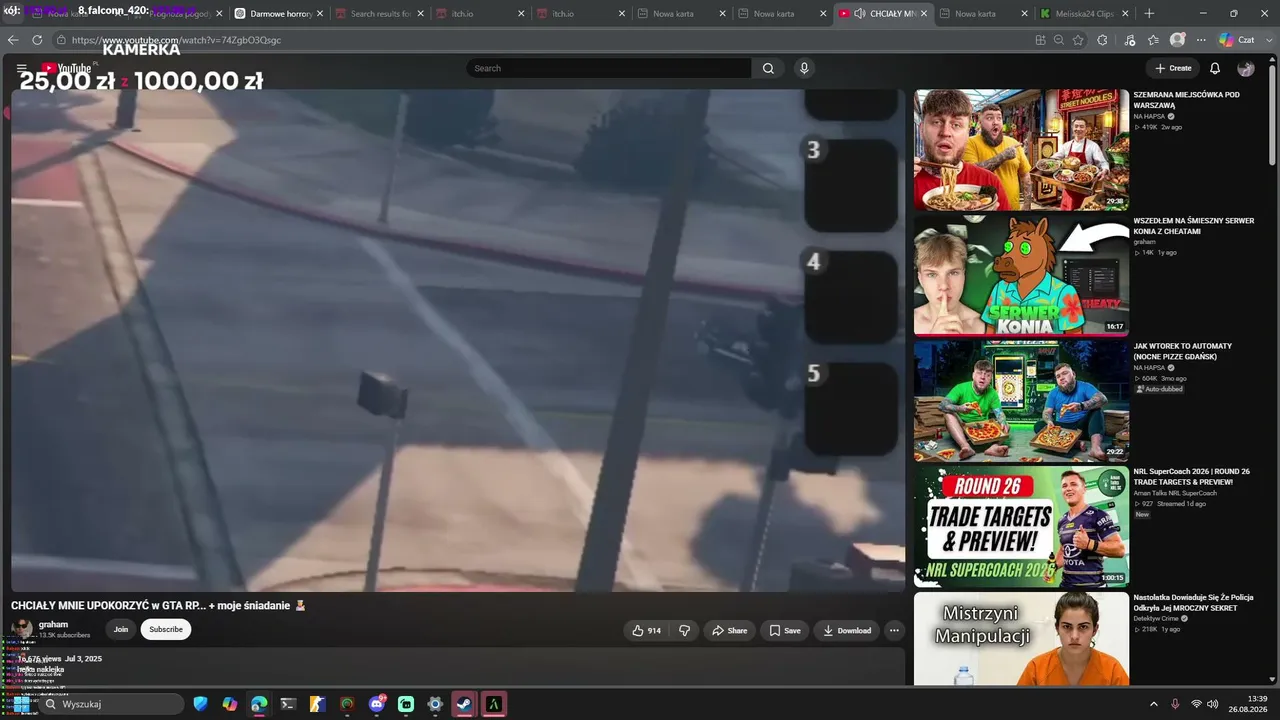The image size is (1280, 720).
Task: Click the 'Detektyw Crime' channel name
Action: (x=1157, y=619)
